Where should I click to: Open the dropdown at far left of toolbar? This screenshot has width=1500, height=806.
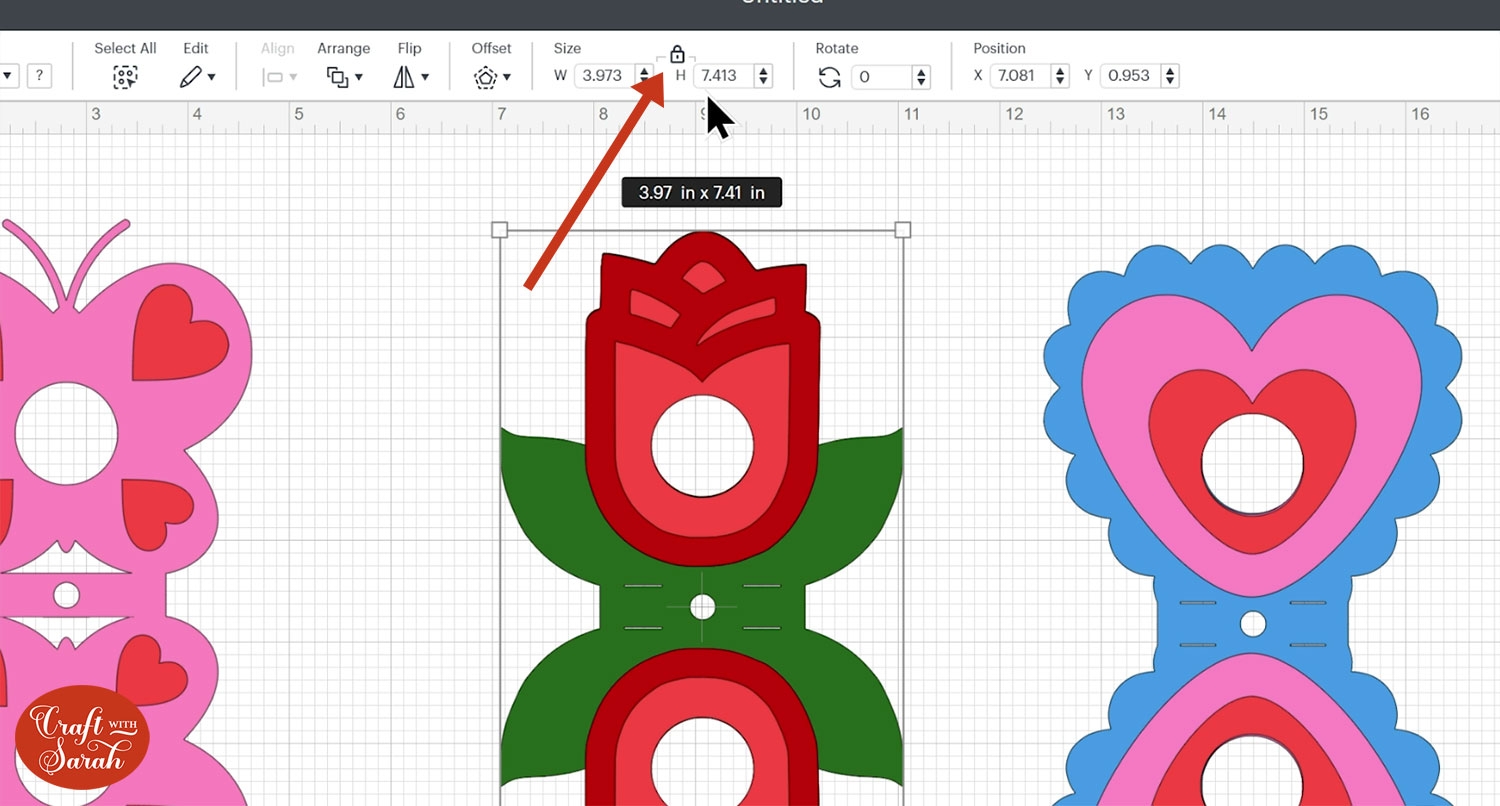click(10, 75)
